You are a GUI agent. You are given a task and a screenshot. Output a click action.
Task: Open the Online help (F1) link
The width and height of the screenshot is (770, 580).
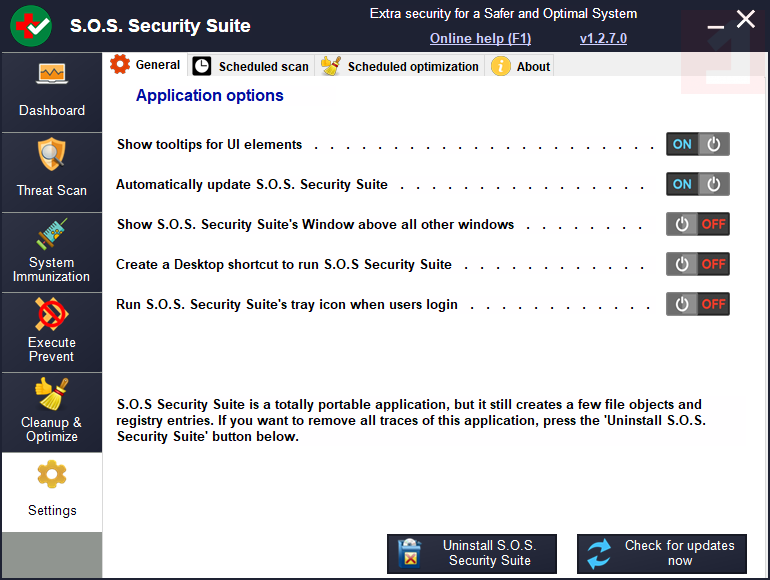point(480,39)
